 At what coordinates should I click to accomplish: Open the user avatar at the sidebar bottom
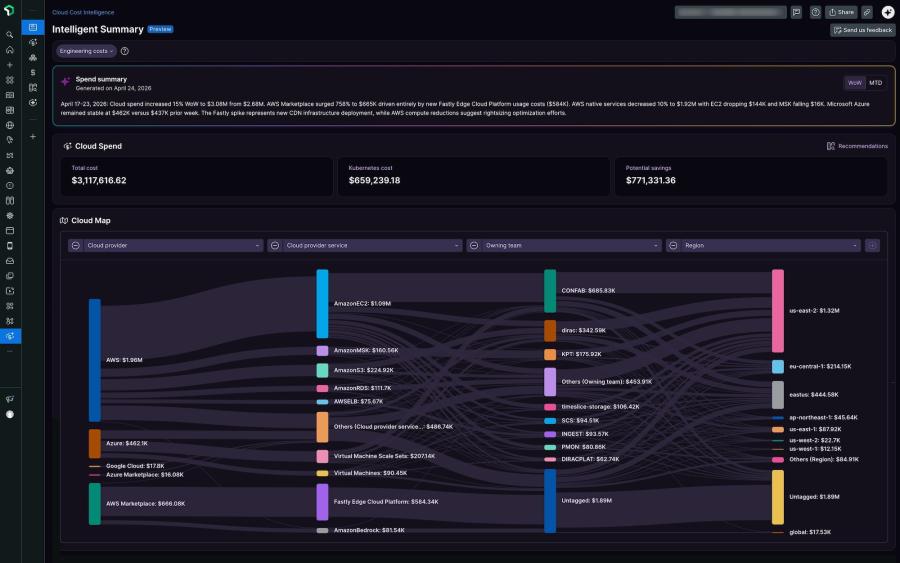[10, 414]
